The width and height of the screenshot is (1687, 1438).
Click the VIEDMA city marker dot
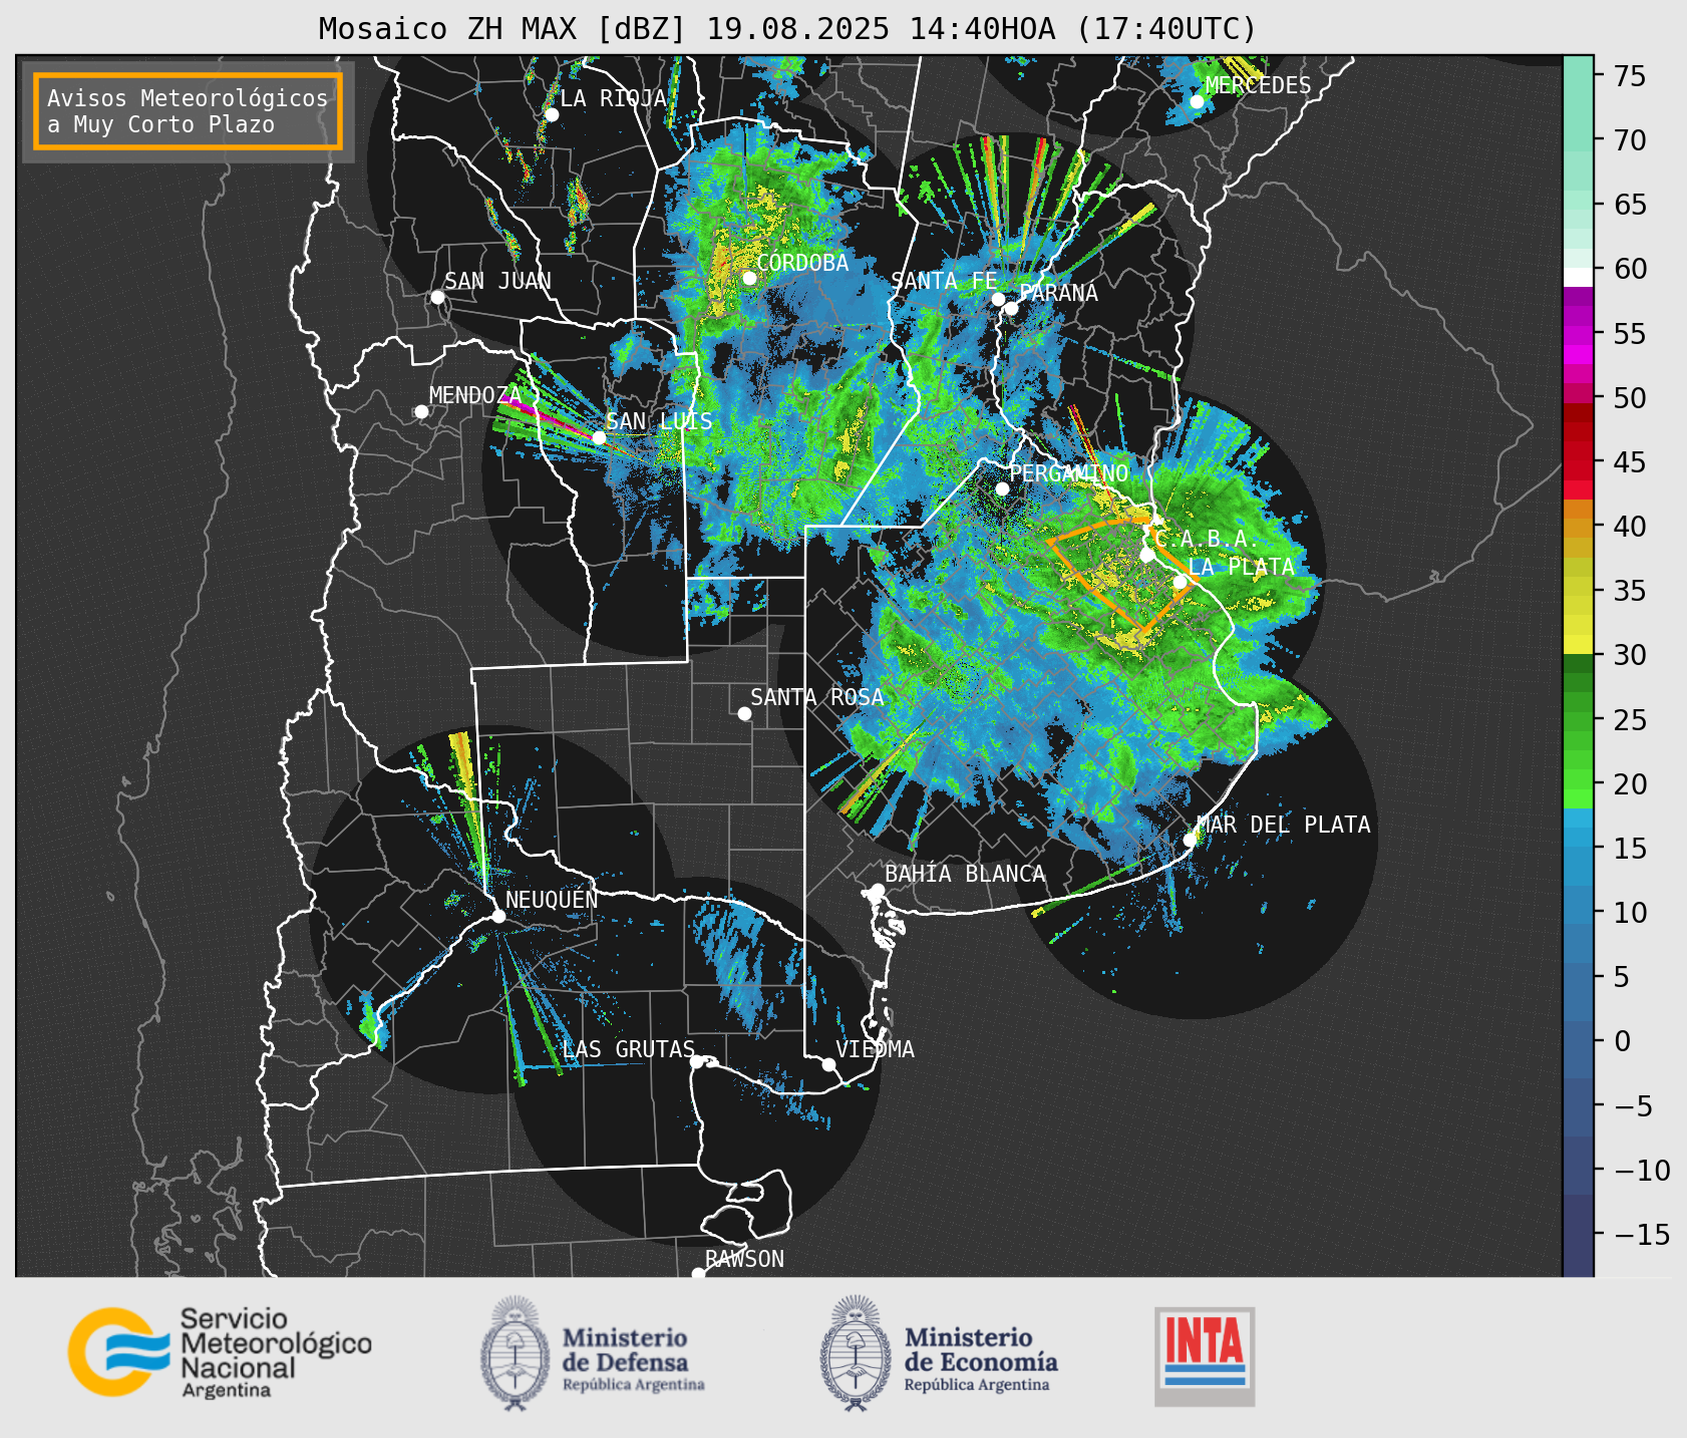(x=829, y=1064)
